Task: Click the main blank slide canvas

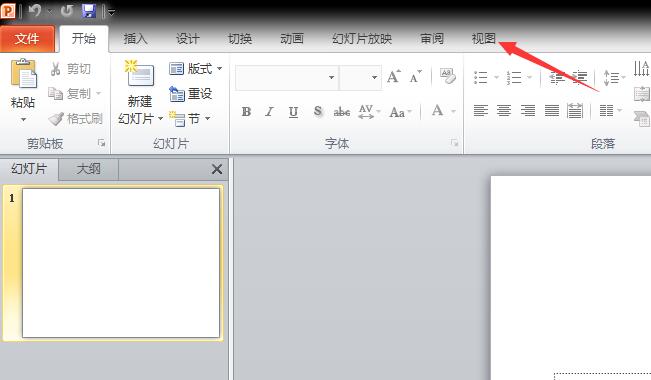Action: point(571,277)
